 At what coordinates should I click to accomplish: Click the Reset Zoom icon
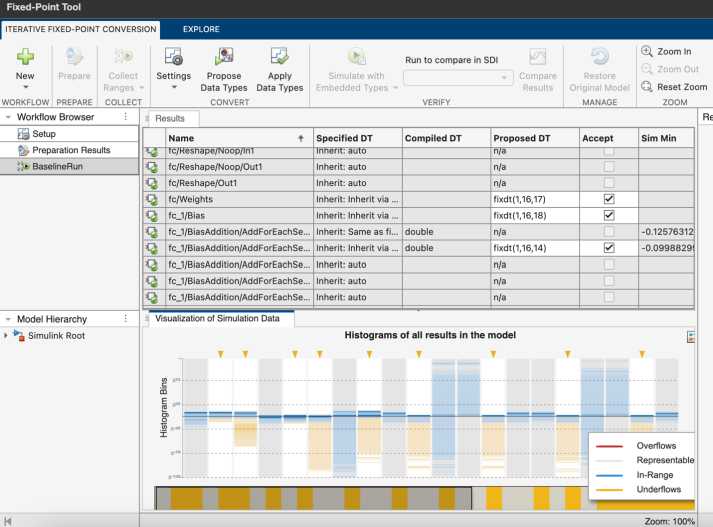[647, 87]
